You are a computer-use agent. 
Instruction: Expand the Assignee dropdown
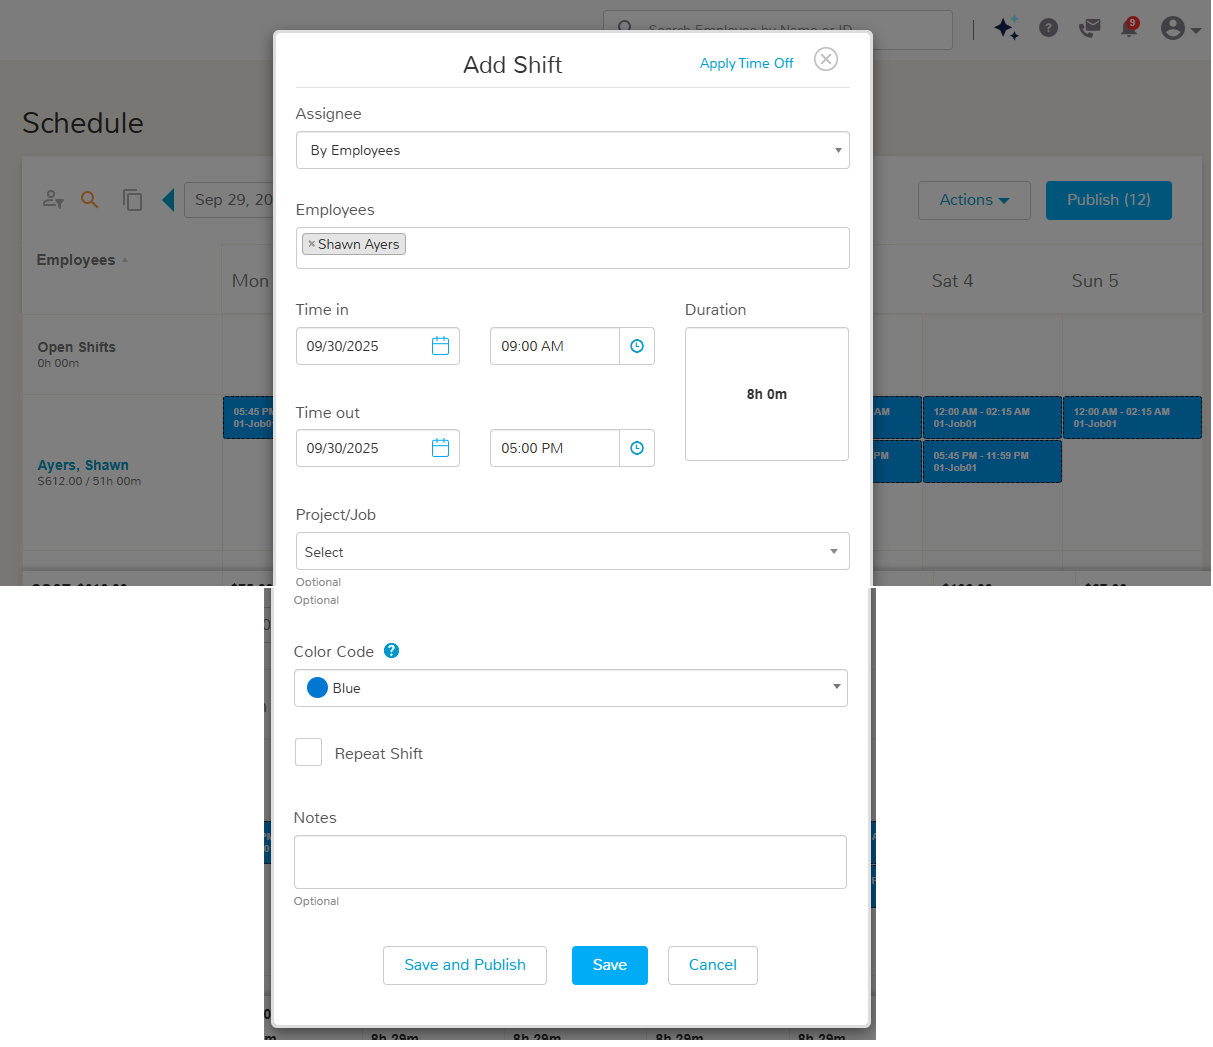coord(572,150)
